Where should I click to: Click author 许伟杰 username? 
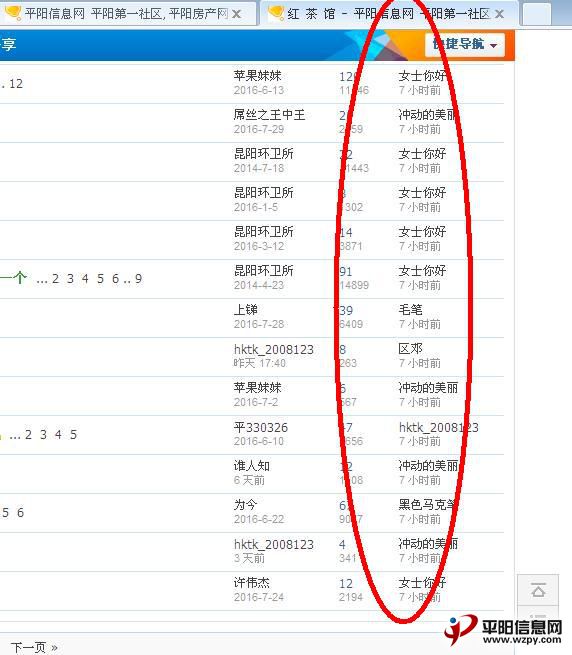click(x=252, y=583)
